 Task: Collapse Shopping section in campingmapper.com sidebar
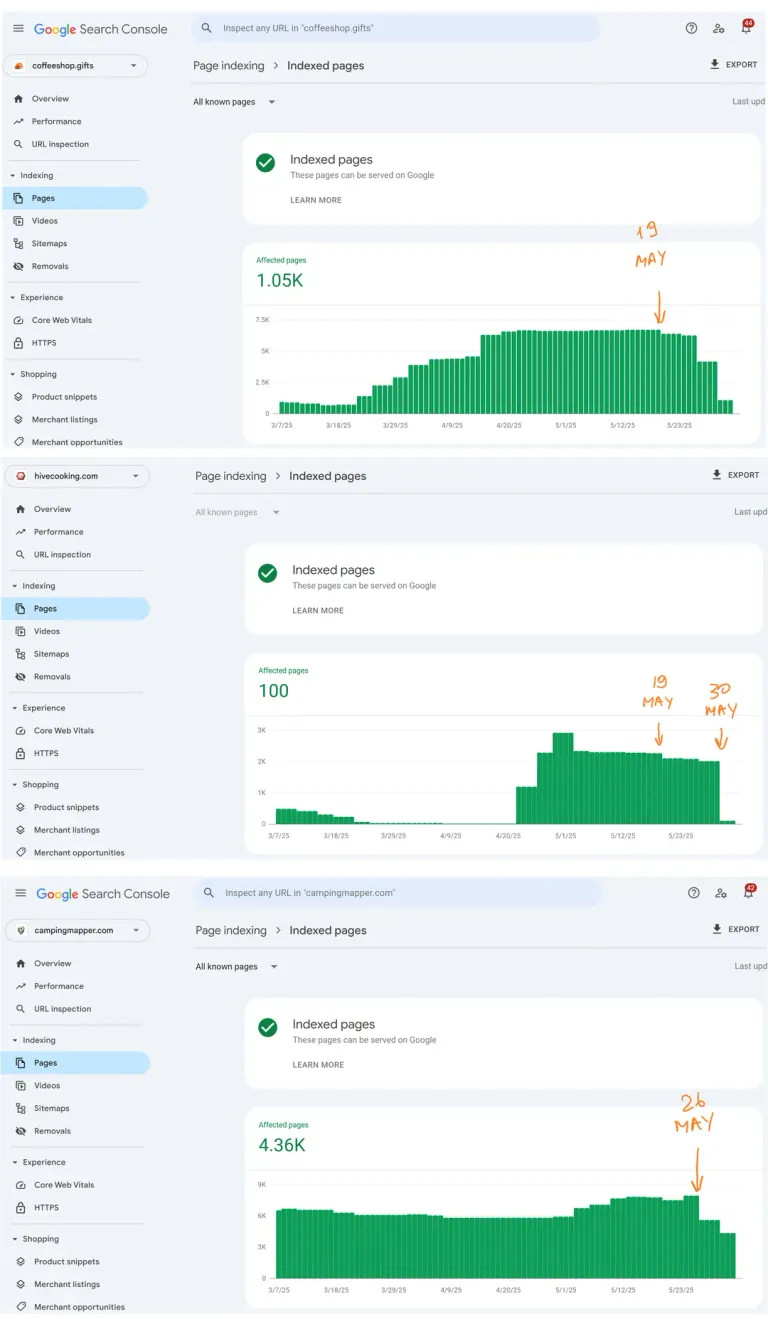click(x=35, y=1239)
